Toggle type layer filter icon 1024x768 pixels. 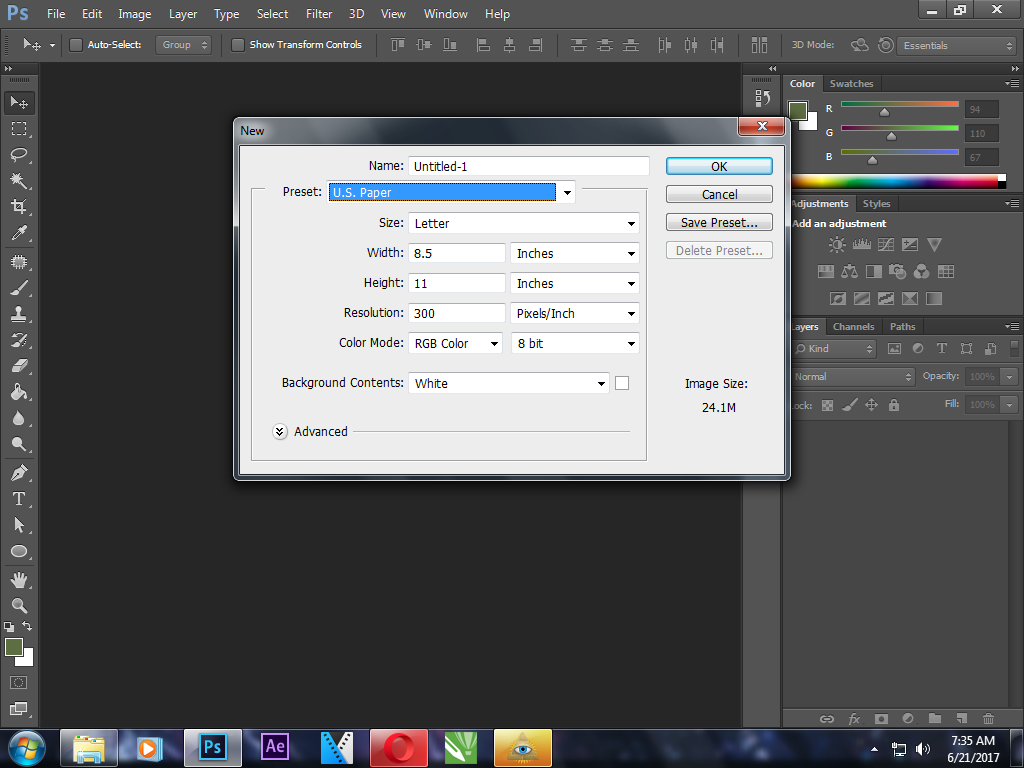tap(942, 349)
